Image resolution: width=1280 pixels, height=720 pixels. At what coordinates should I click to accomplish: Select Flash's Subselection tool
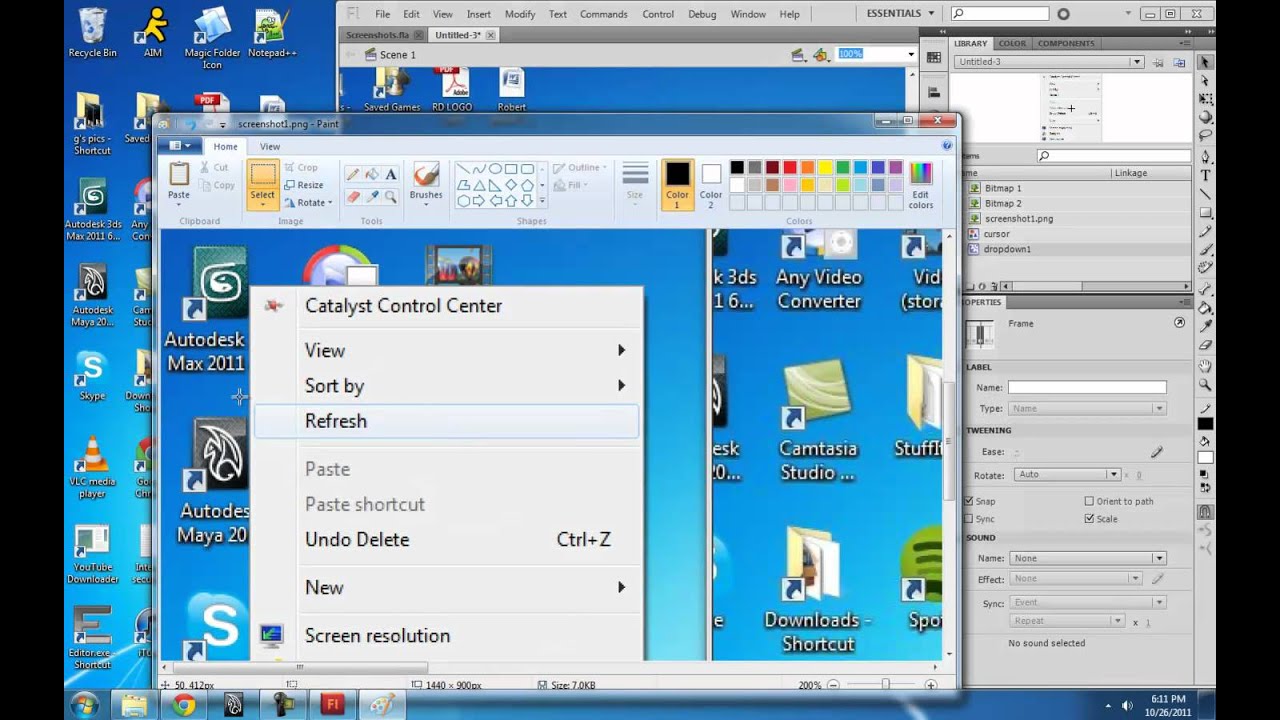coord(1206,81)
